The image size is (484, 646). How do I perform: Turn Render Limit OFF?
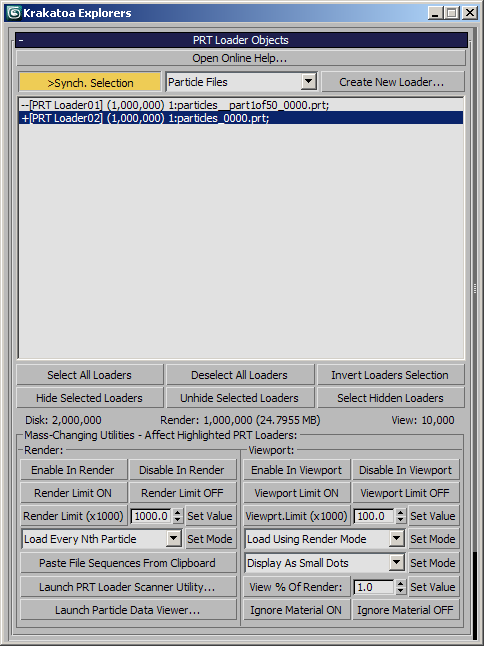click(x=182, y=493)
